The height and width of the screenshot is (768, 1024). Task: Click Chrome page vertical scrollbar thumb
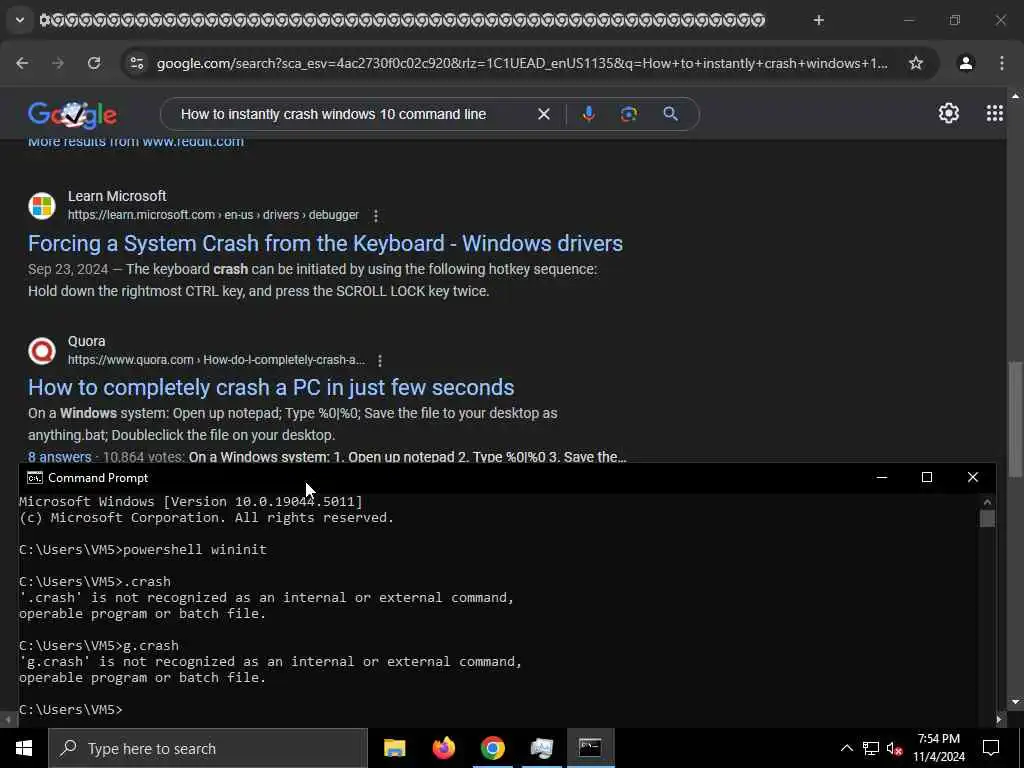point(1015,419)
